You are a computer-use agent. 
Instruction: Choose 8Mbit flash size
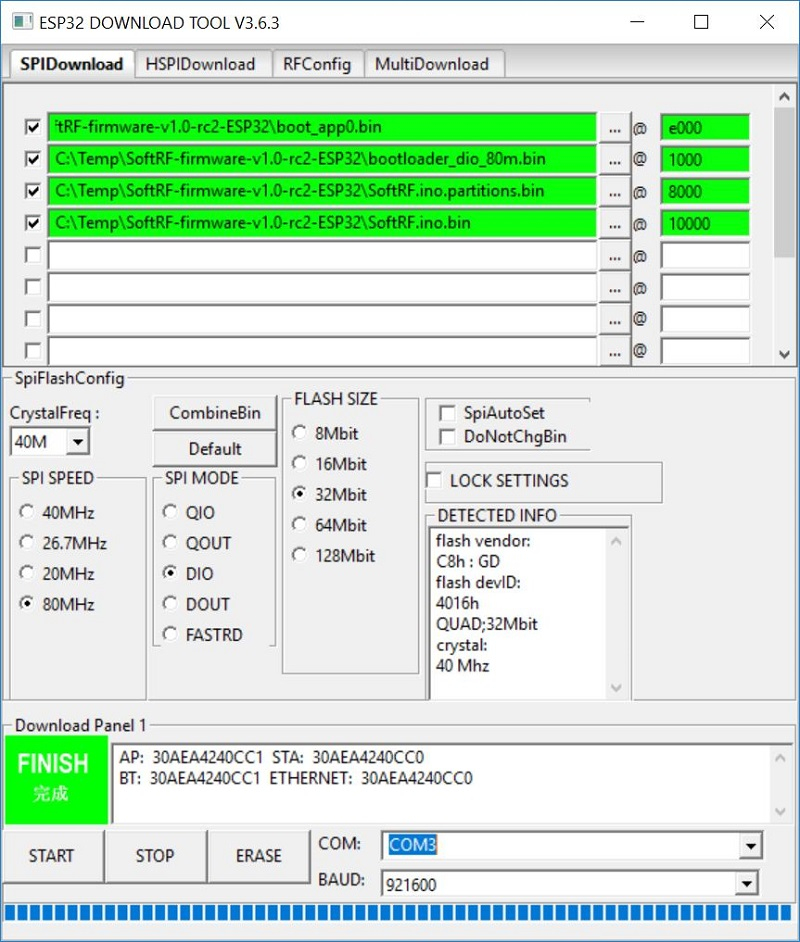pos(299,433)
